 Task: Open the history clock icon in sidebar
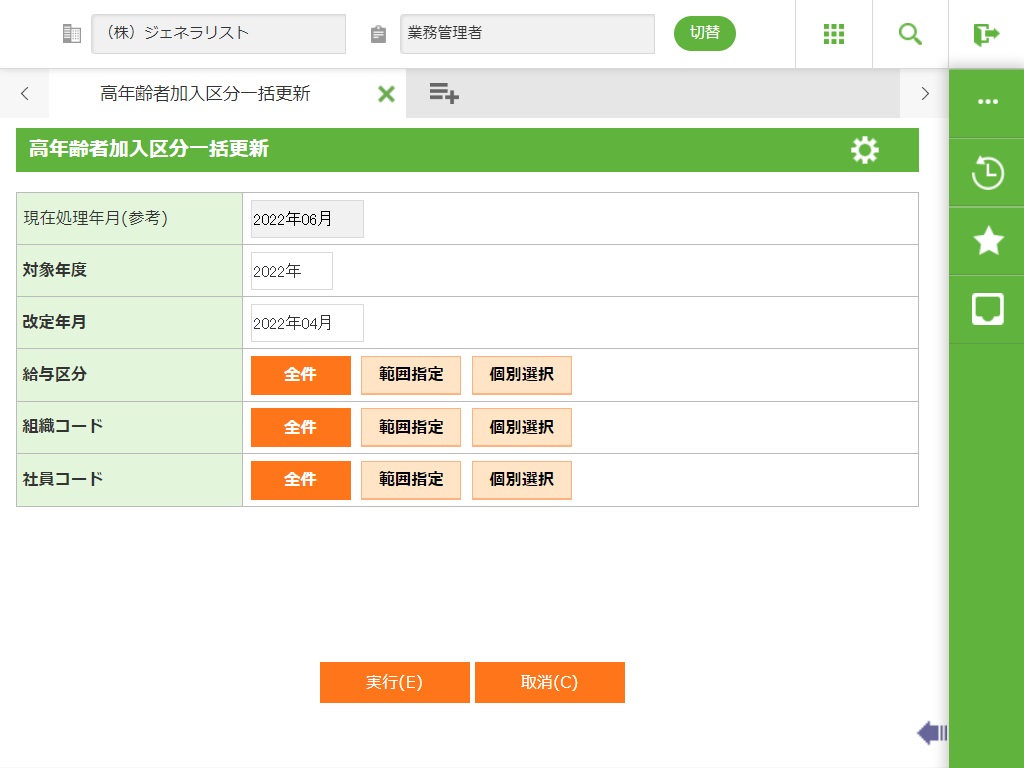tap(987, 173)
